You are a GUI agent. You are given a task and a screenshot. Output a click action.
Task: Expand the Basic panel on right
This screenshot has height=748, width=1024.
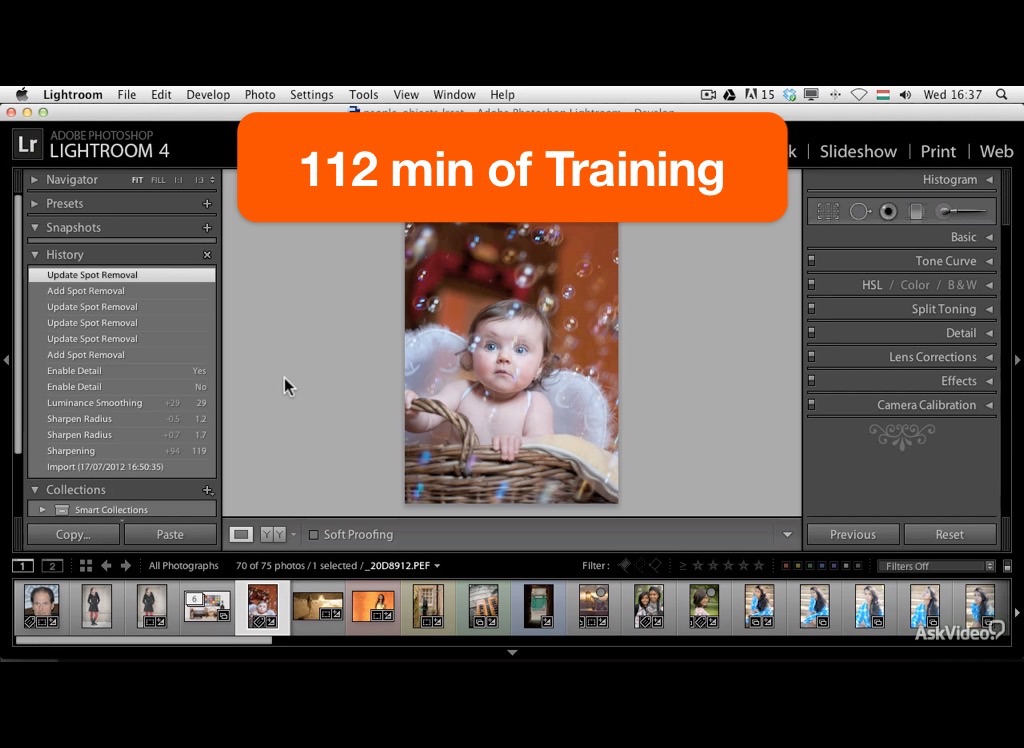click(x=989, y=237)
